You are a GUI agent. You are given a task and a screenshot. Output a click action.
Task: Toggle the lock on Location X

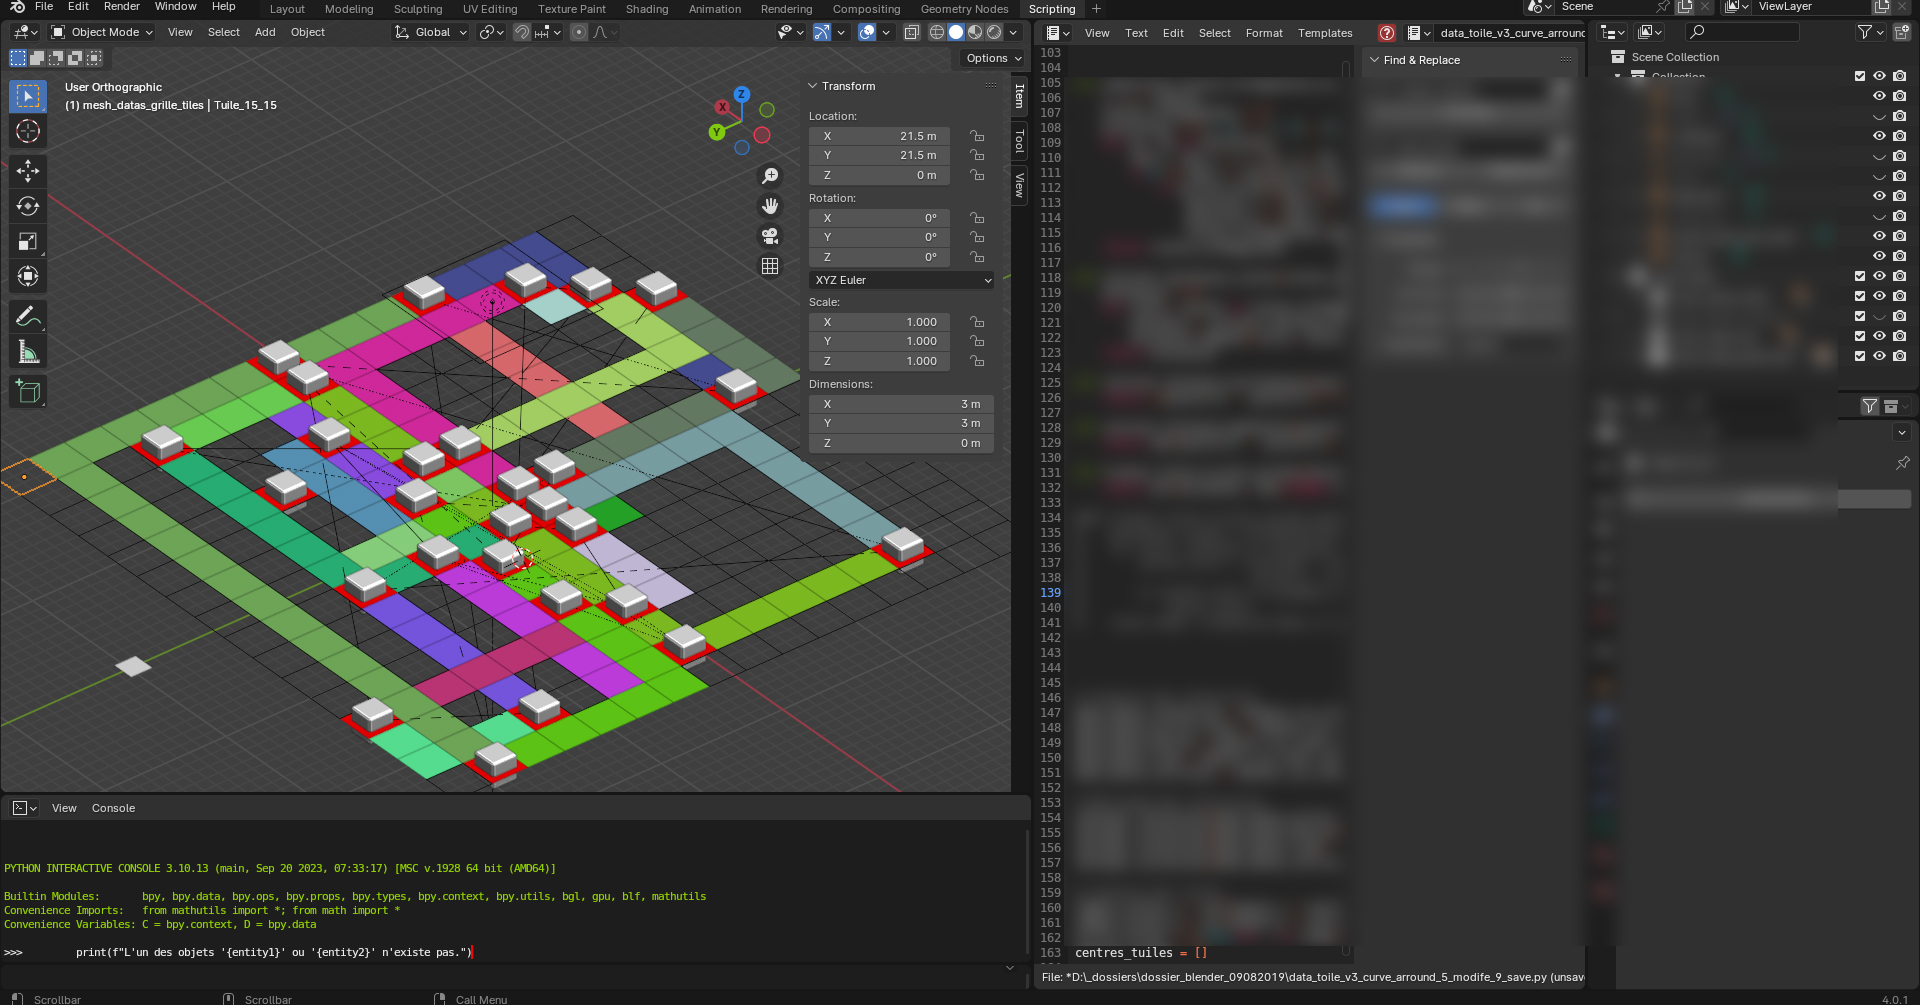[977, 136]
